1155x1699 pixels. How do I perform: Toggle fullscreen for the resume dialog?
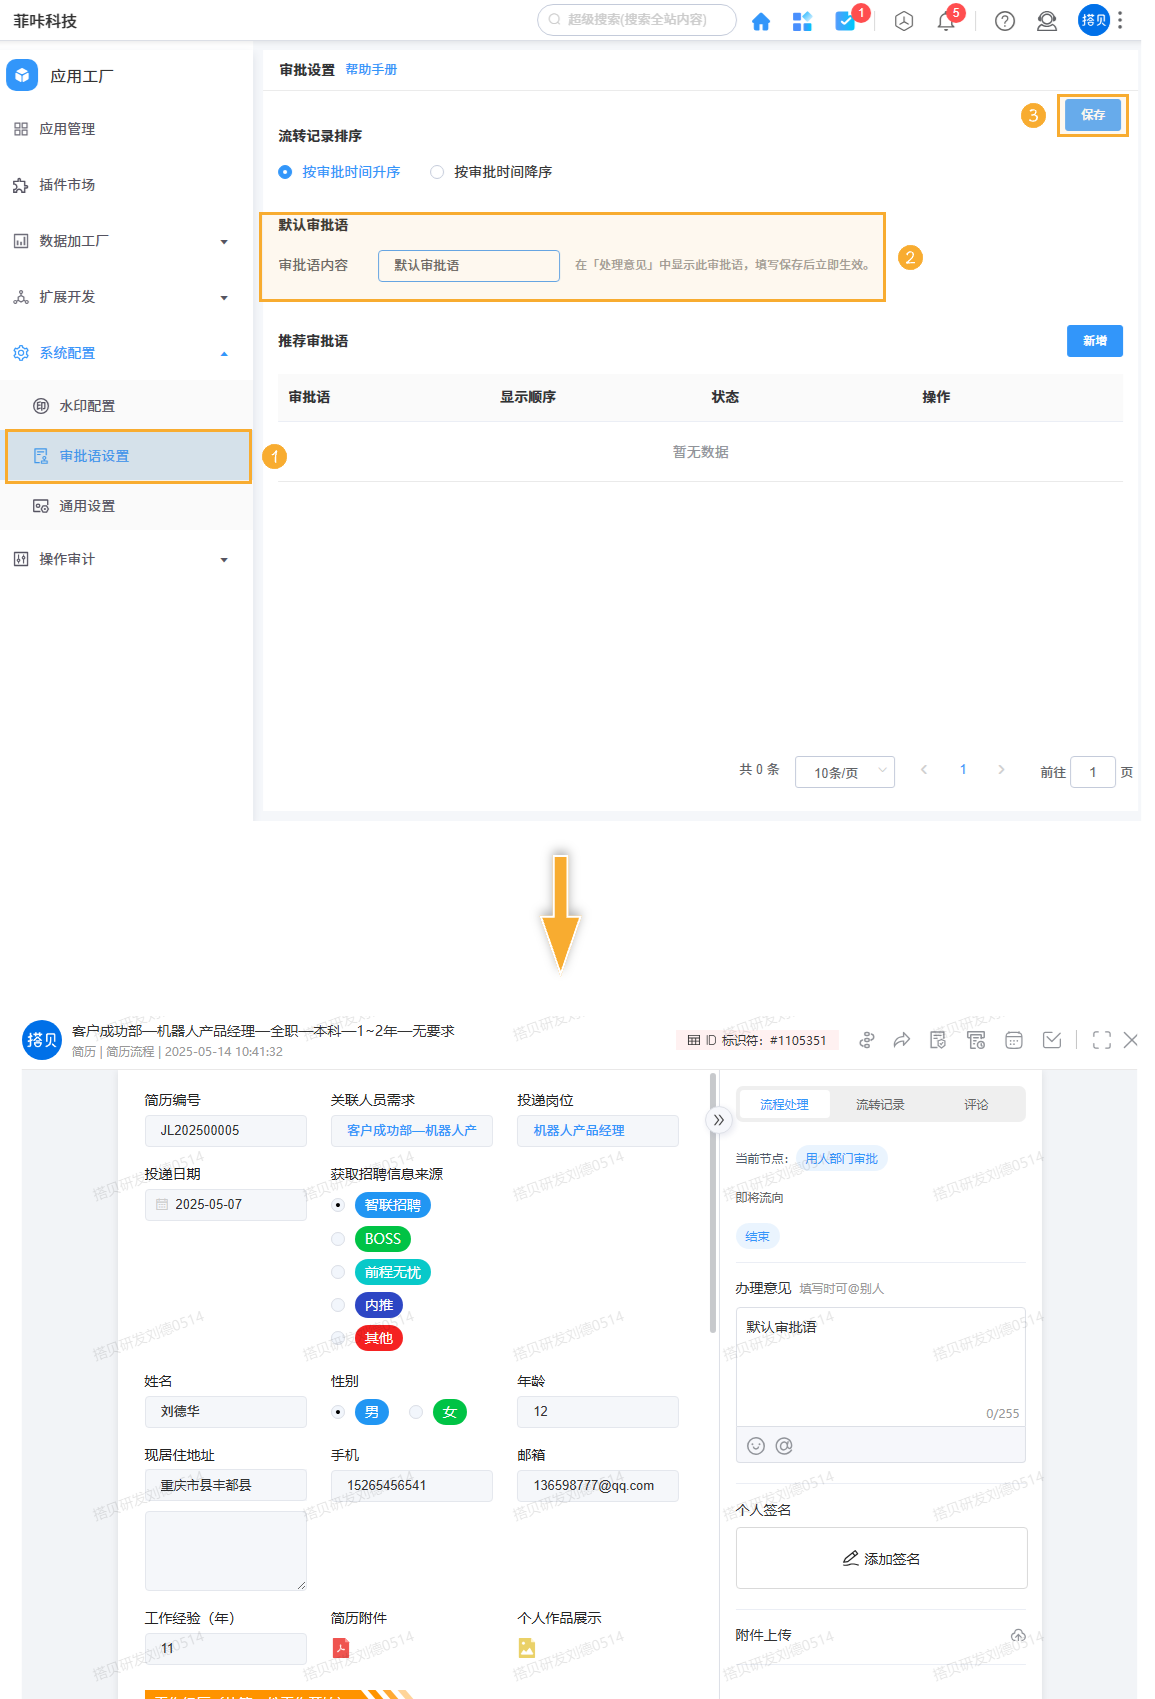tap(1102, 1040)
